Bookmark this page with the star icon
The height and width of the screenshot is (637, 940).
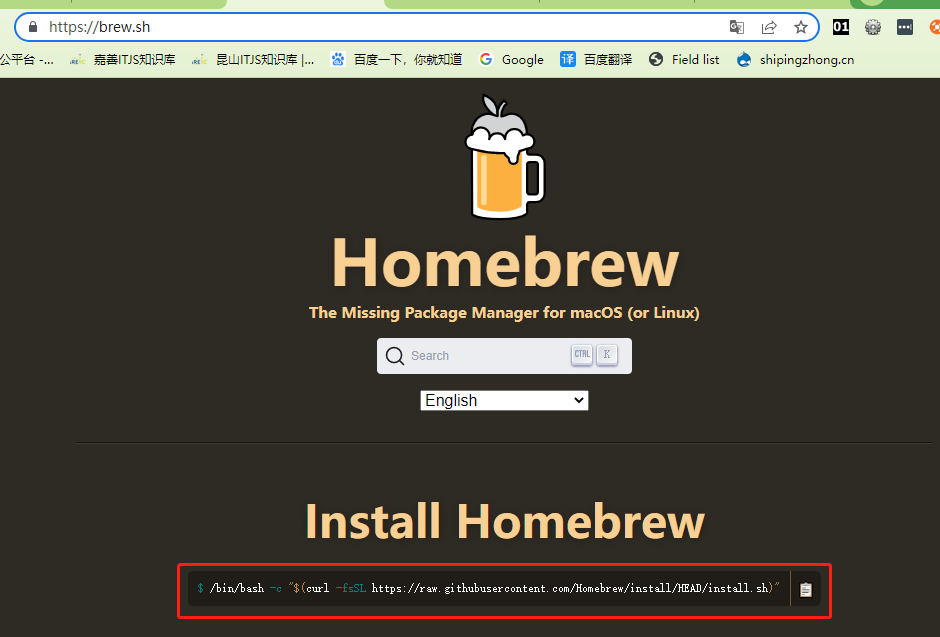(x=801, y=27)
